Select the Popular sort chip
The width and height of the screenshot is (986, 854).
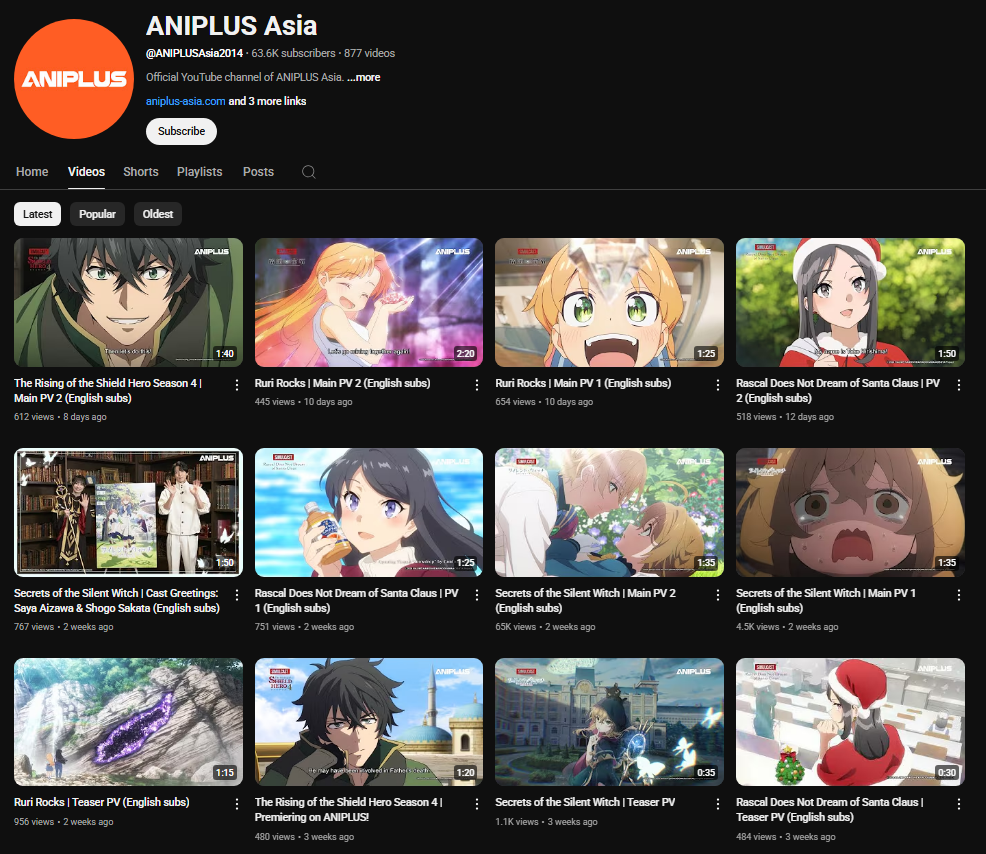(x=97, y=214)
